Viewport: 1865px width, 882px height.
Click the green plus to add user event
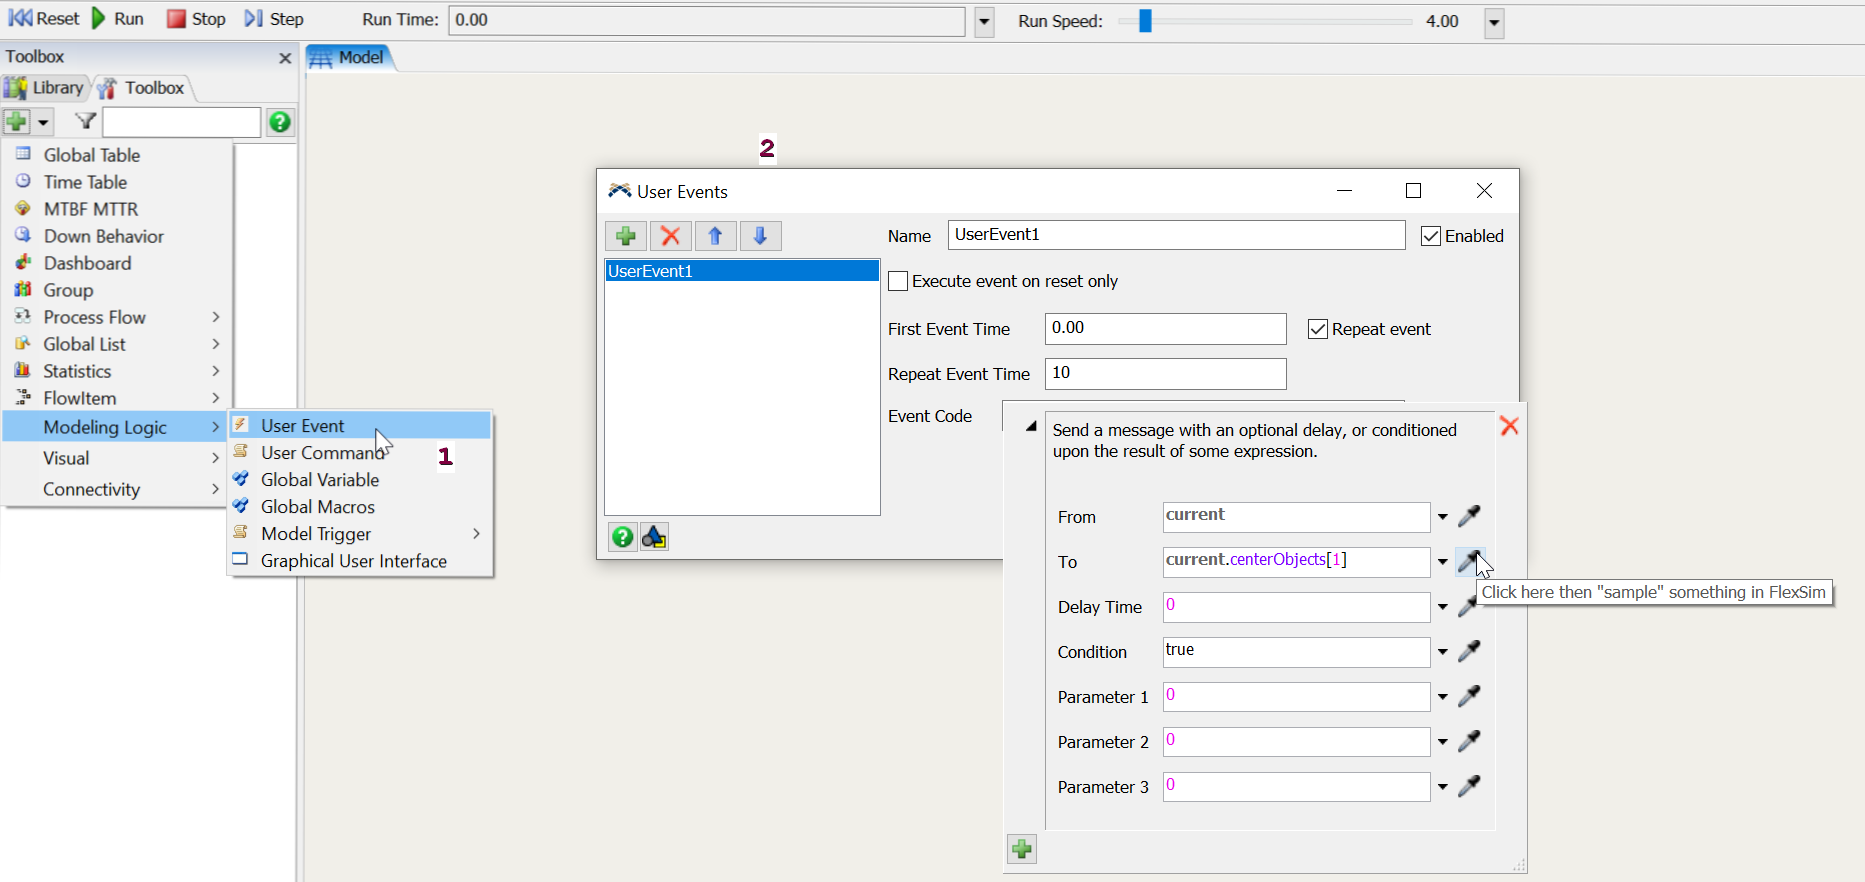click(x=626, y=236)
